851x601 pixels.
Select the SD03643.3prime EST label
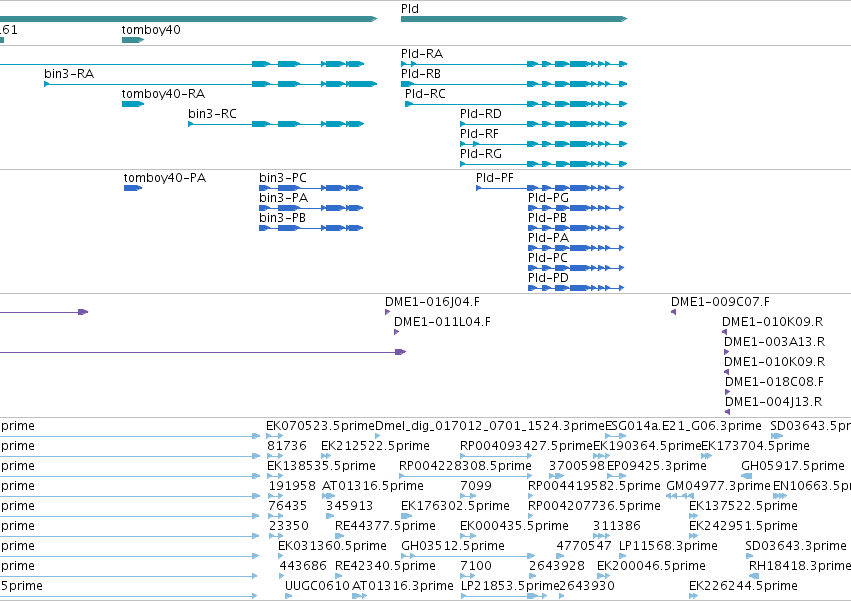point(796,546)
